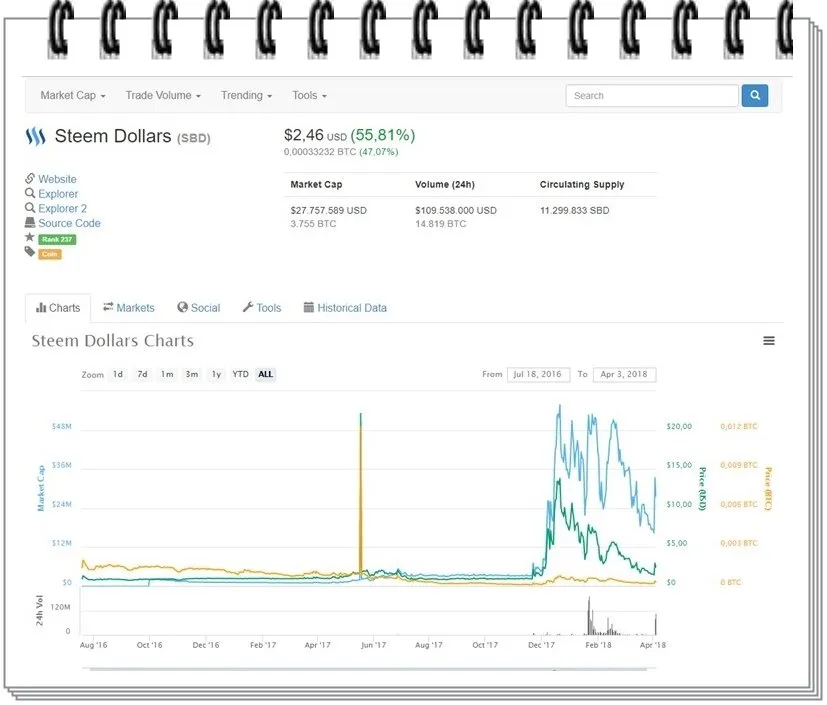Click the Volume (24h) table header
The image size is (827, 705).
click(x=445, y=185)
